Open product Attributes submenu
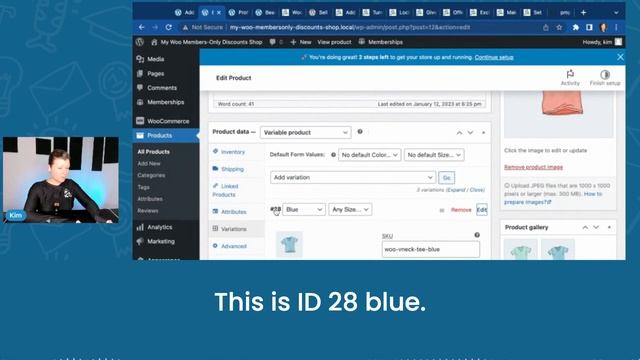The image size is (640, 360). (150, 199)
